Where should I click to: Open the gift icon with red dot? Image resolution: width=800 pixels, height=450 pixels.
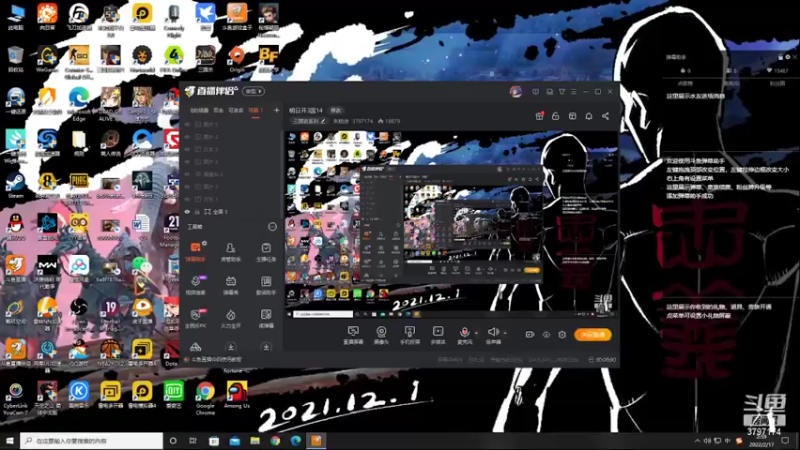(539, 116)
